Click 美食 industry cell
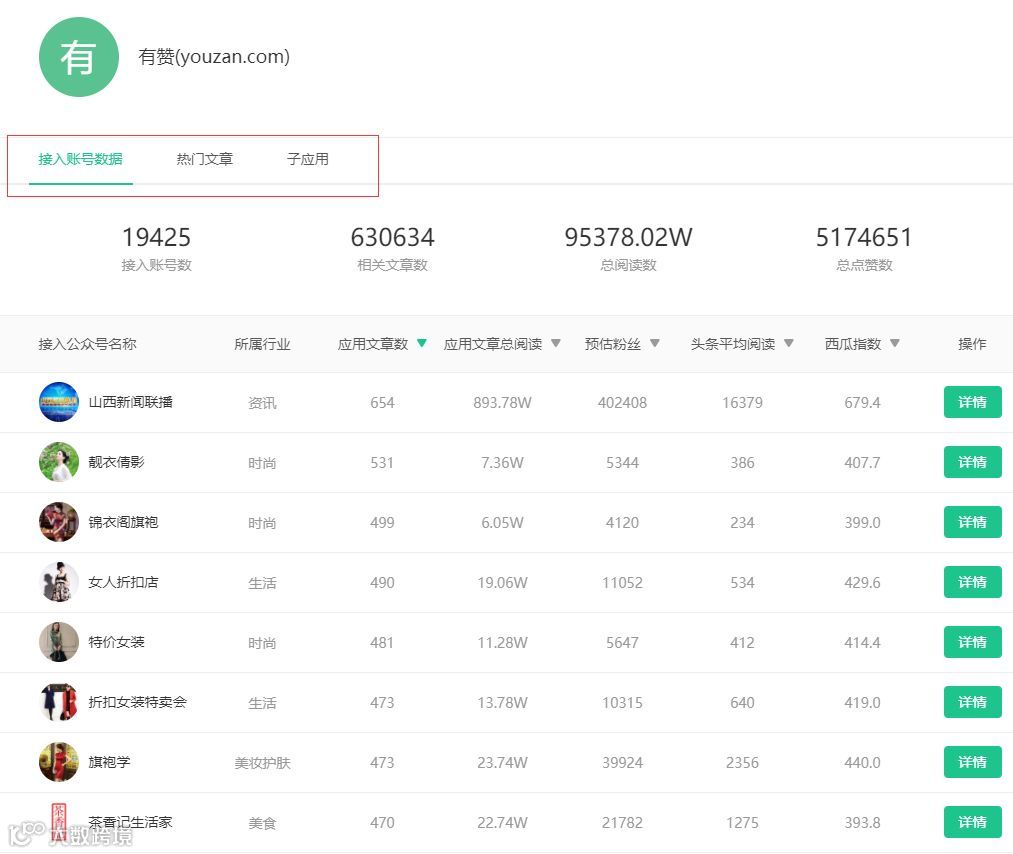 tap(262, 823)
